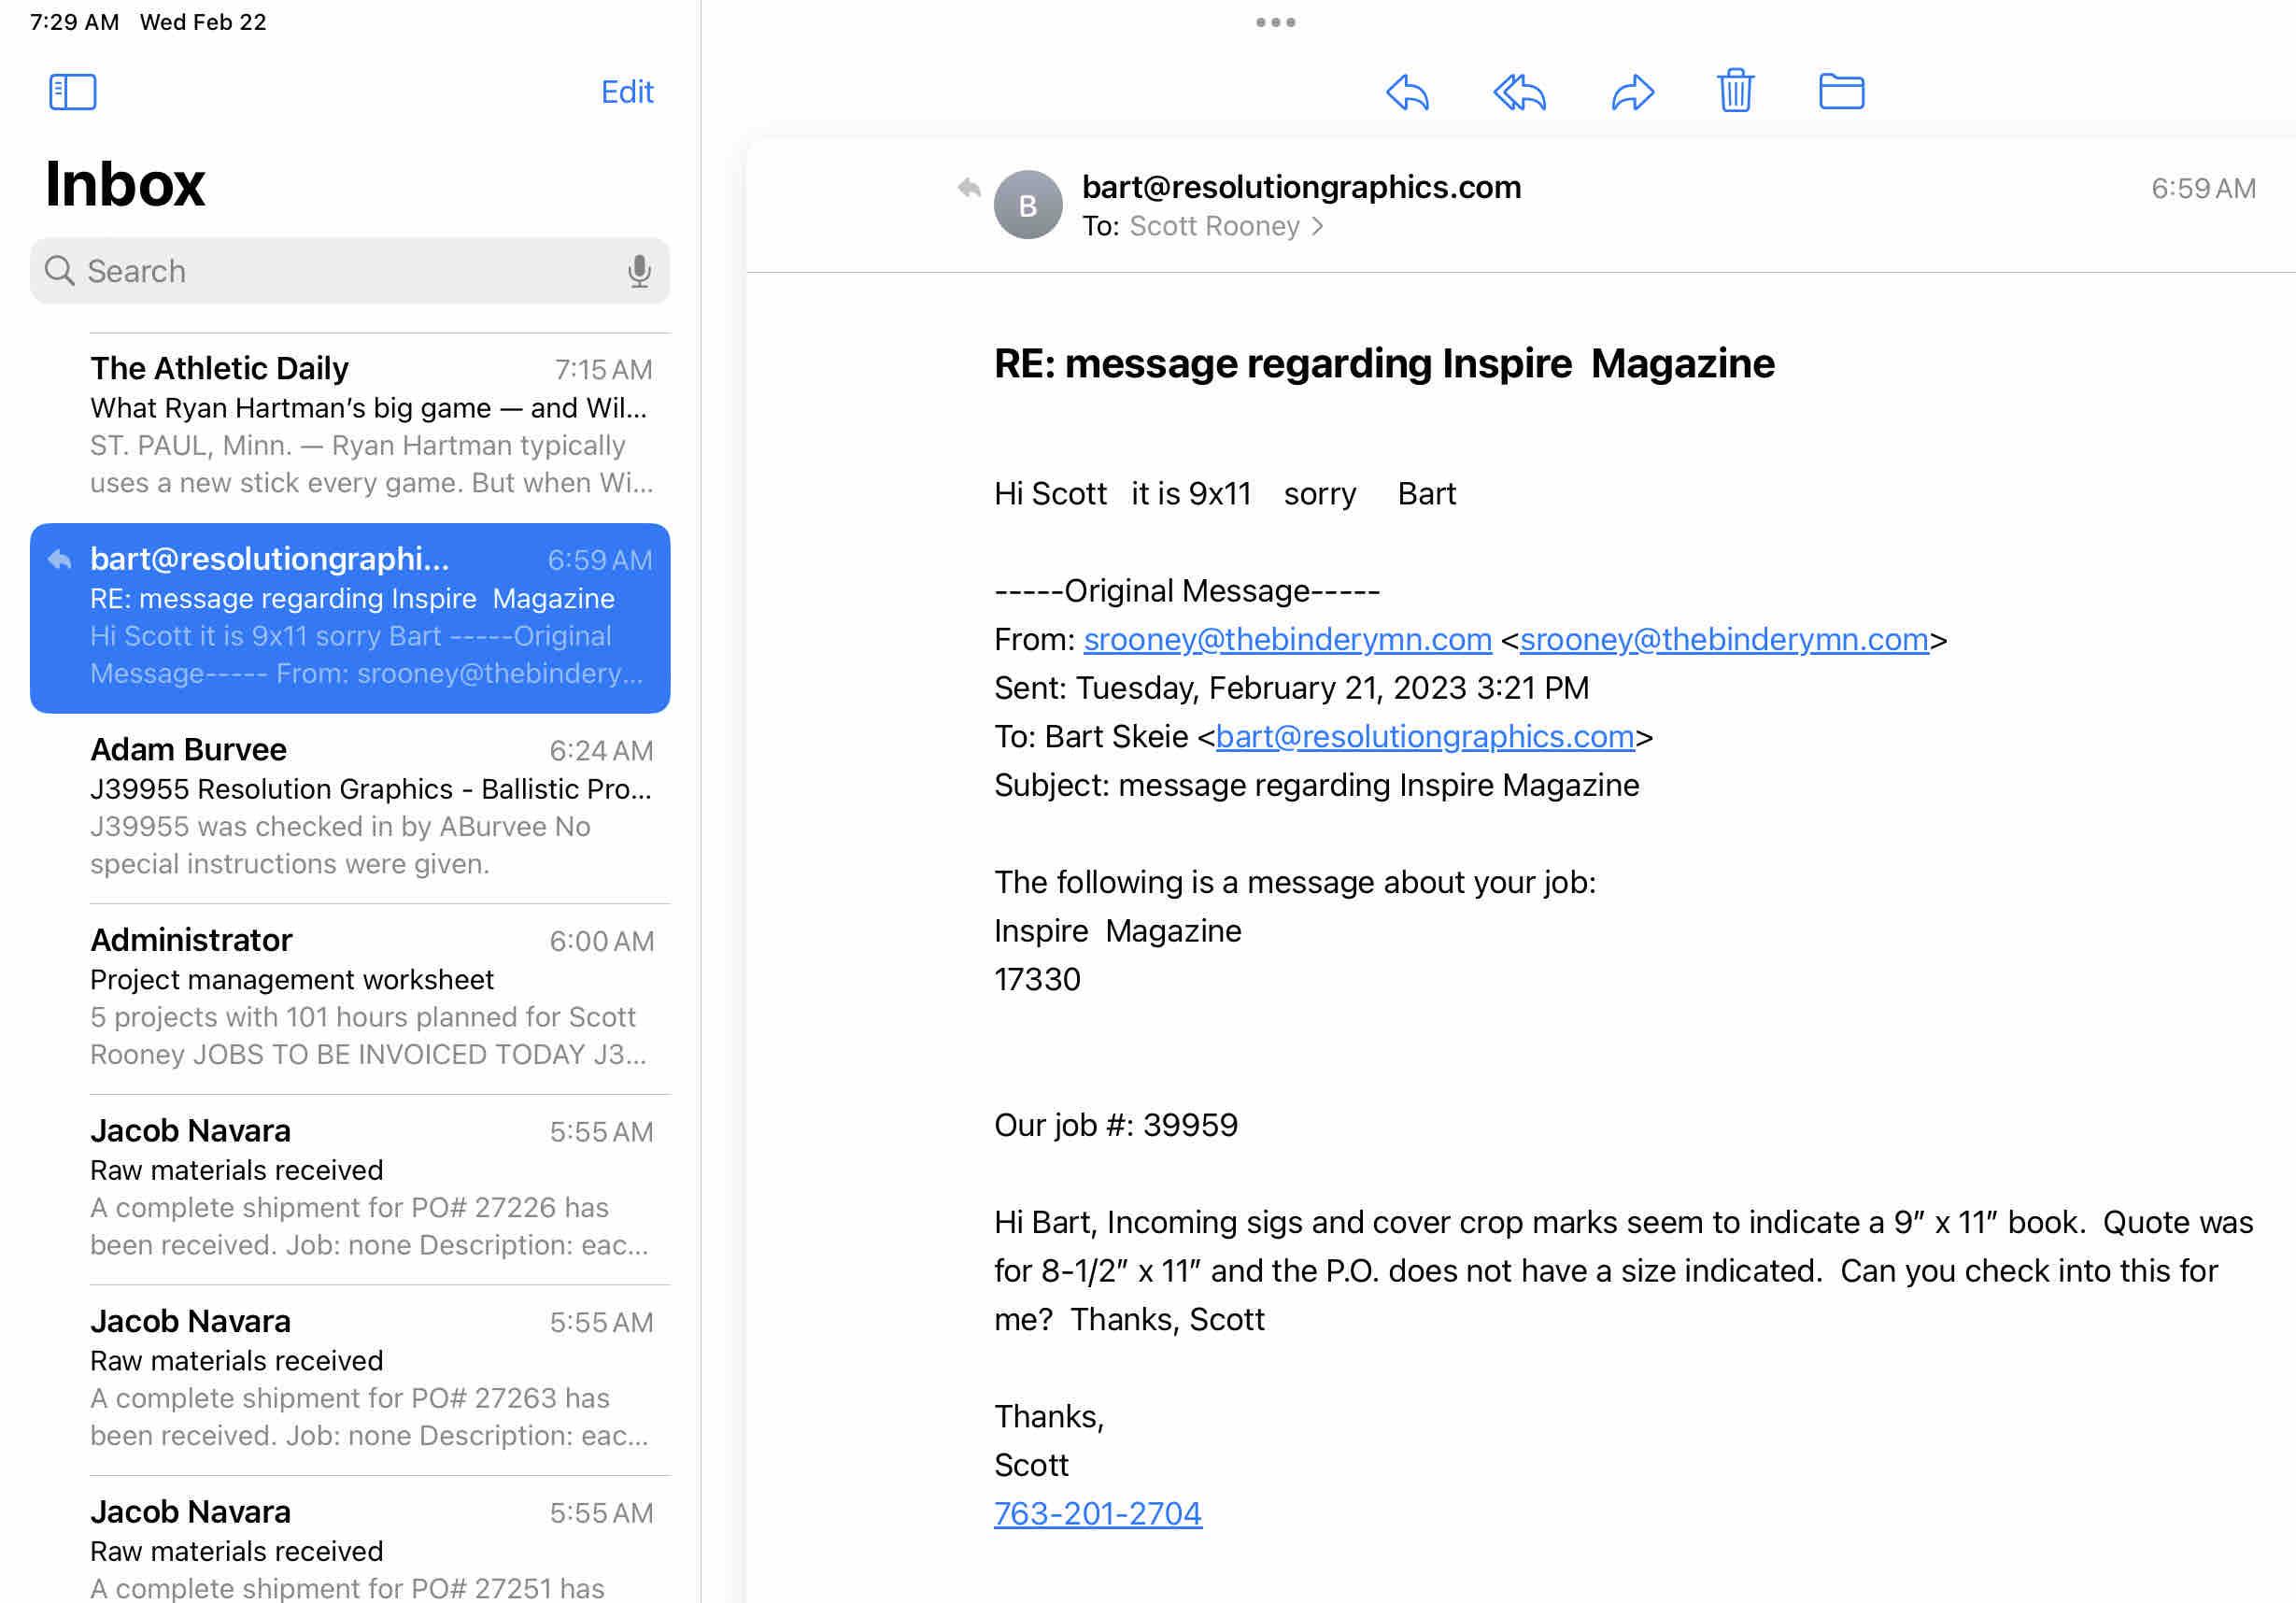
Task: Open Jacob Navara PO# 27226 email
Action: pyautogui.click(x=370, y=1187)
